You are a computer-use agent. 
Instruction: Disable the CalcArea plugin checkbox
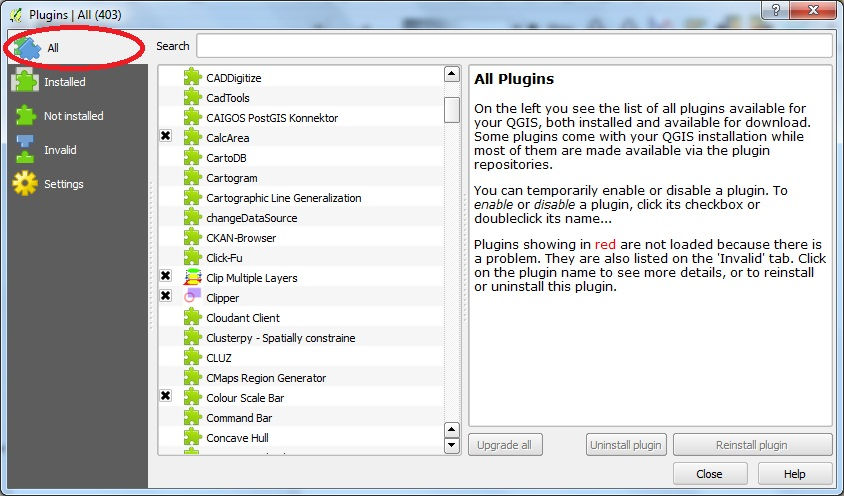coord(166,136)
